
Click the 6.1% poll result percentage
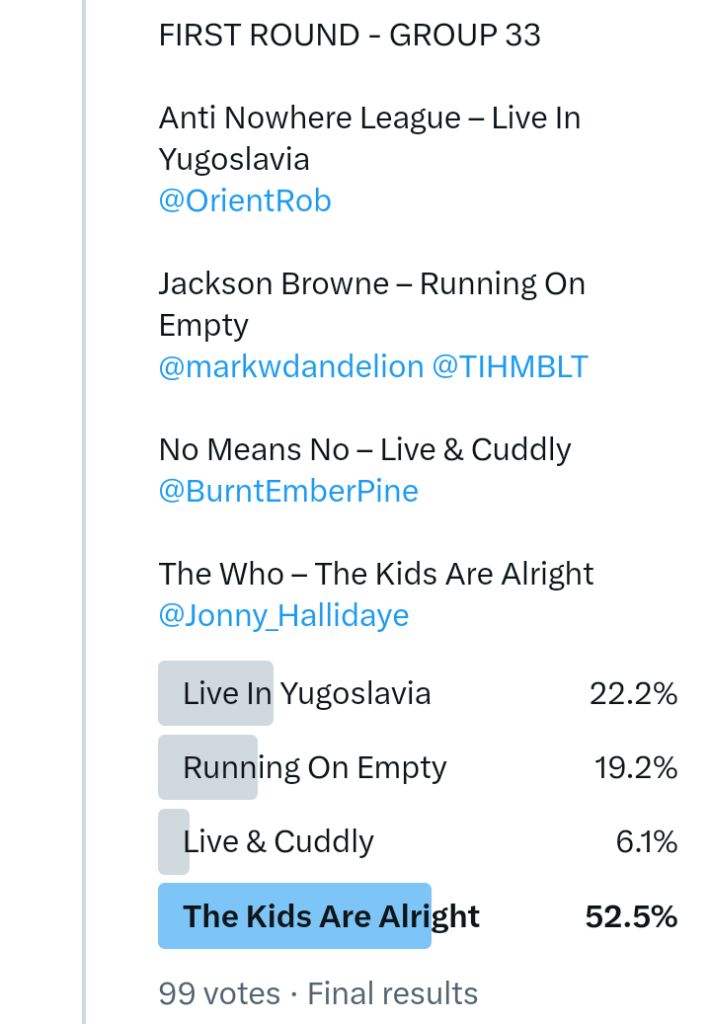[x=646, y=841]
